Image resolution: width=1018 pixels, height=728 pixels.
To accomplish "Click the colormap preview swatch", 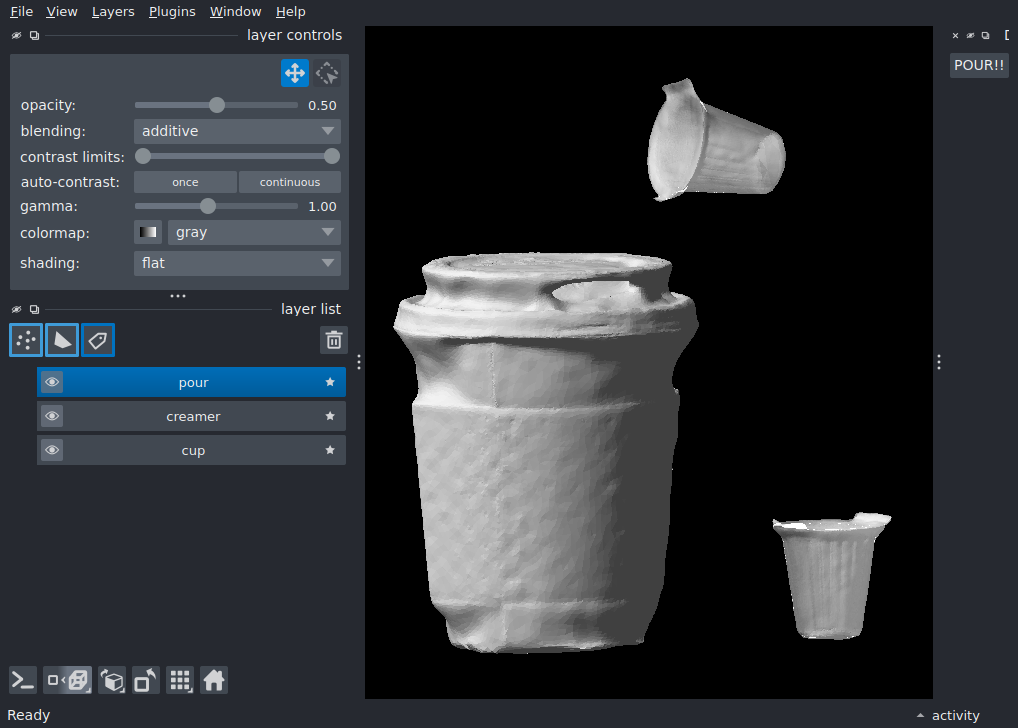I will (x=148, y=232).
